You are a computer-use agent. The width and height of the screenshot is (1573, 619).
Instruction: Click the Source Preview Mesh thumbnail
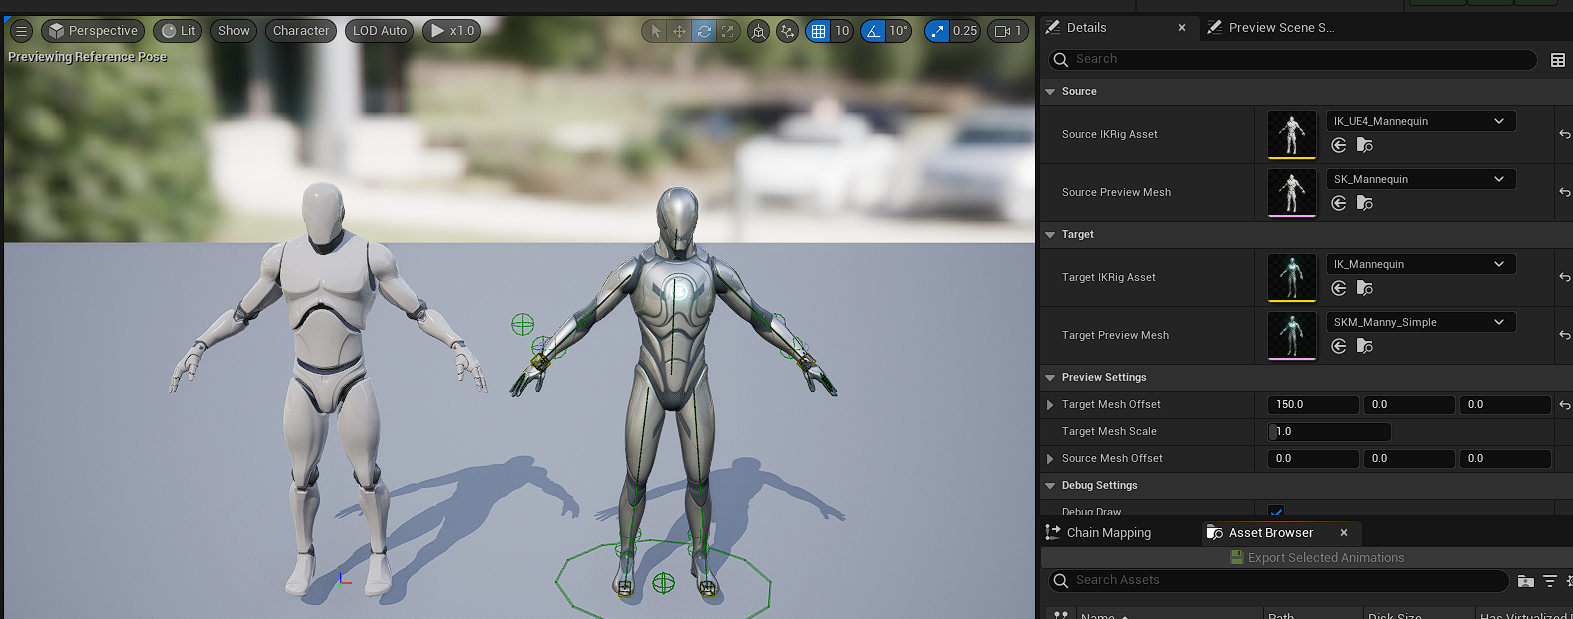tap(1292, 192)
